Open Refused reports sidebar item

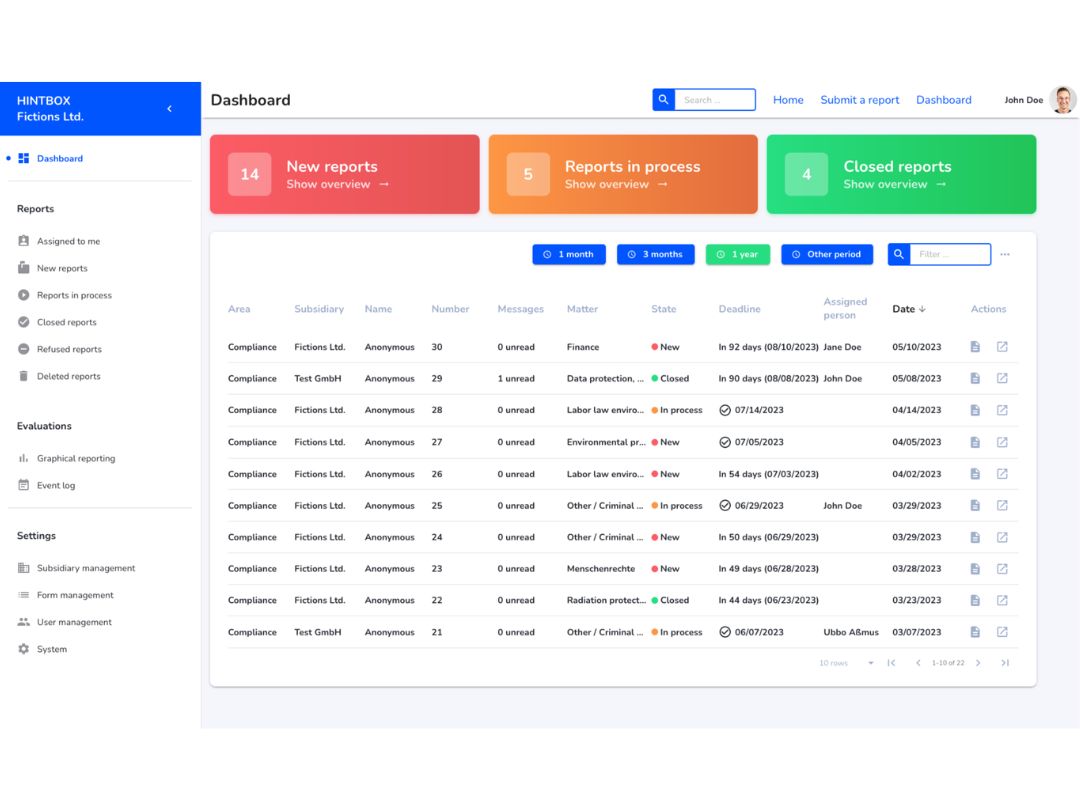[x=69, y=349]
